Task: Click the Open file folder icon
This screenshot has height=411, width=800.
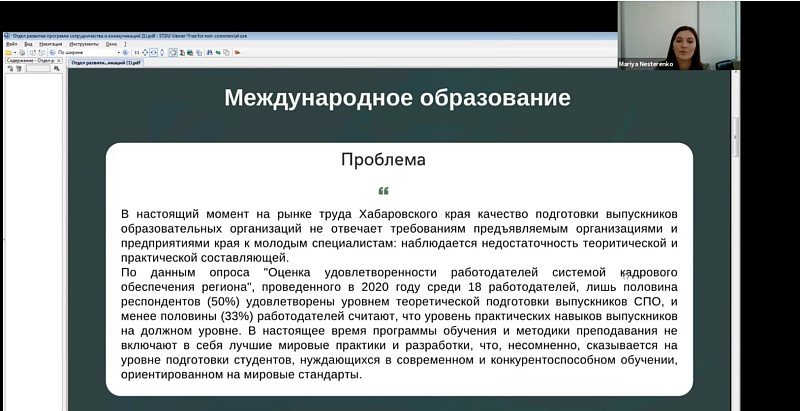Action: tap(7, 52)
